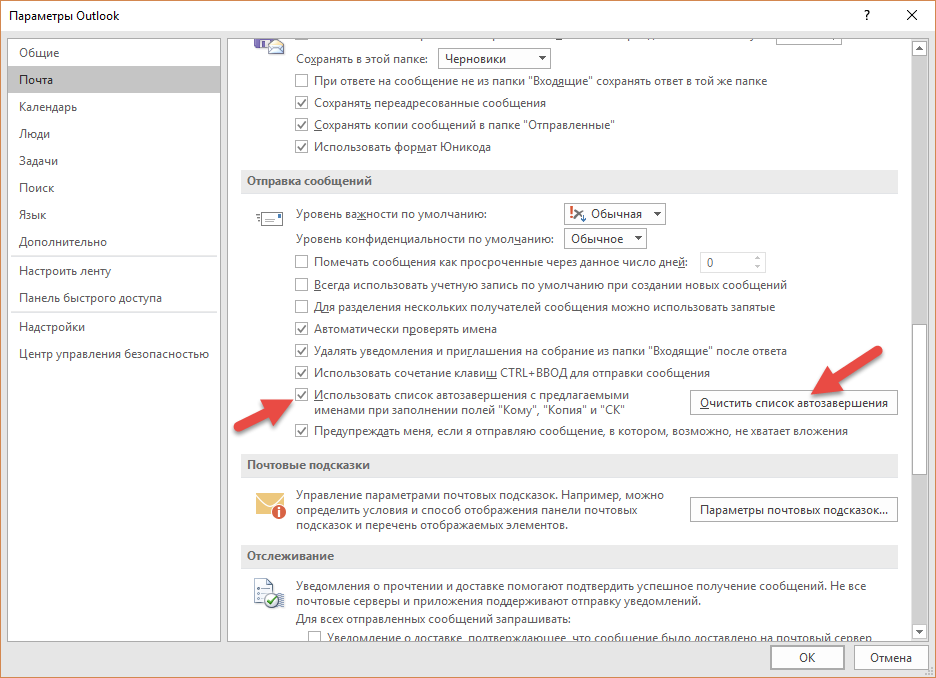This screenshot has width=936, height=678.
Task: Toggle autocomplete list suggestions checkbox
Action: [301, 395]
